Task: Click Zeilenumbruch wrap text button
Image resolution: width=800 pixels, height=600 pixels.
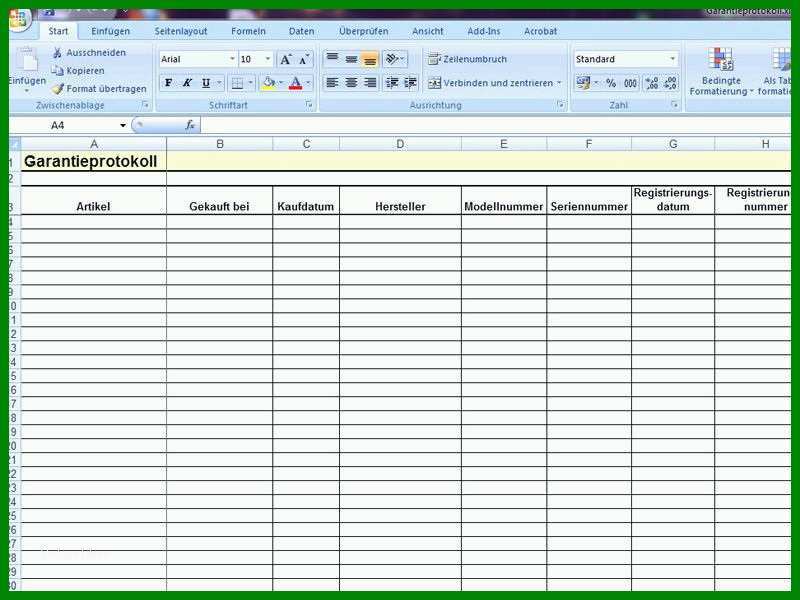Action: 467,59
